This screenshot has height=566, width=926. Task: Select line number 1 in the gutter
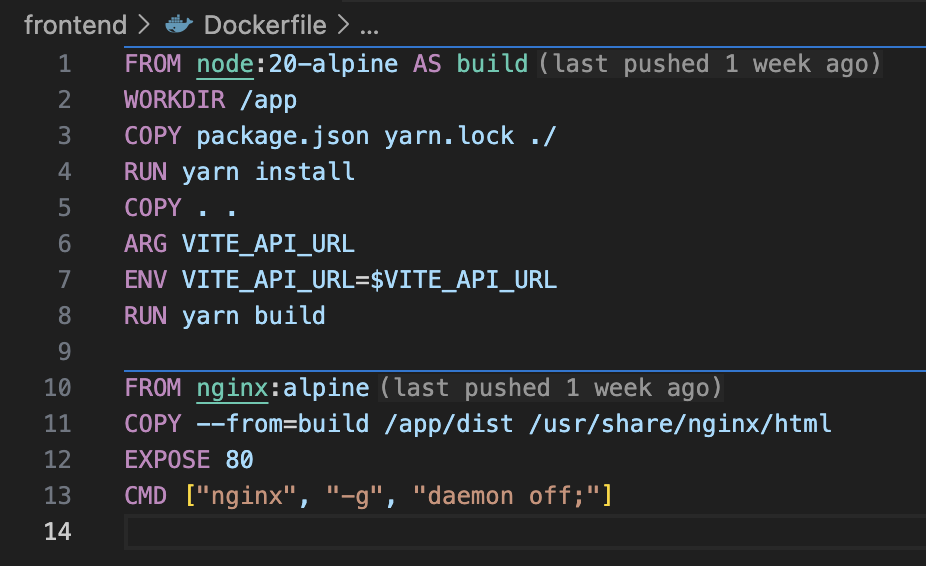[x=64, y=64]
